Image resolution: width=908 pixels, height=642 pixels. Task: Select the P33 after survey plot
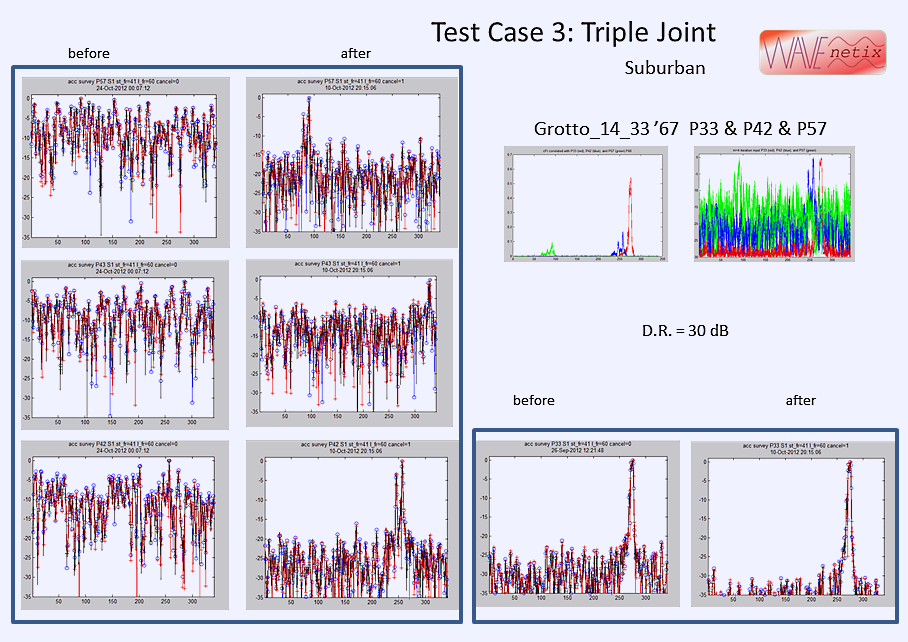[x=792, y=522]
